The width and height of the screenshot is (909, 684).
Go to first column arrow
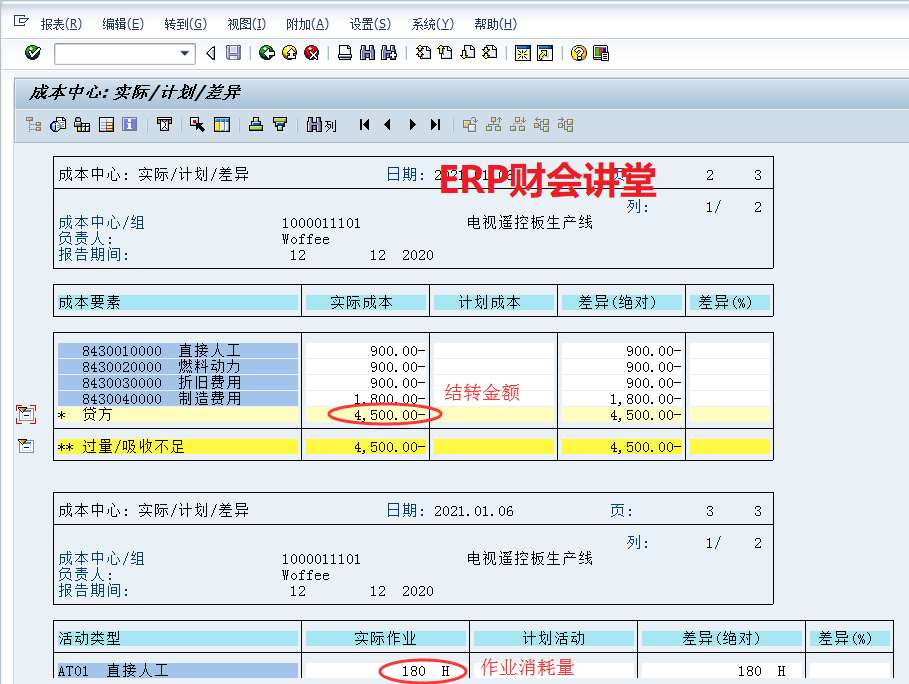(x=365, y=125)
